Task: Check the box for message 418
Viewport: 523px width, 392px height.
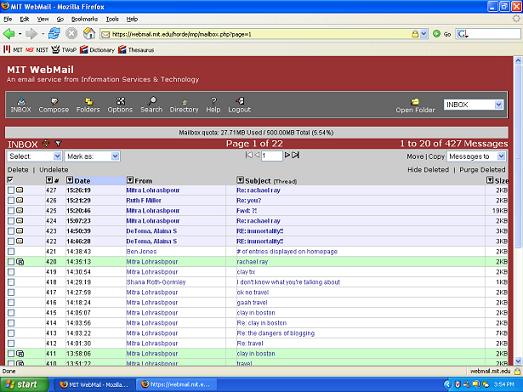Action: 11,282
